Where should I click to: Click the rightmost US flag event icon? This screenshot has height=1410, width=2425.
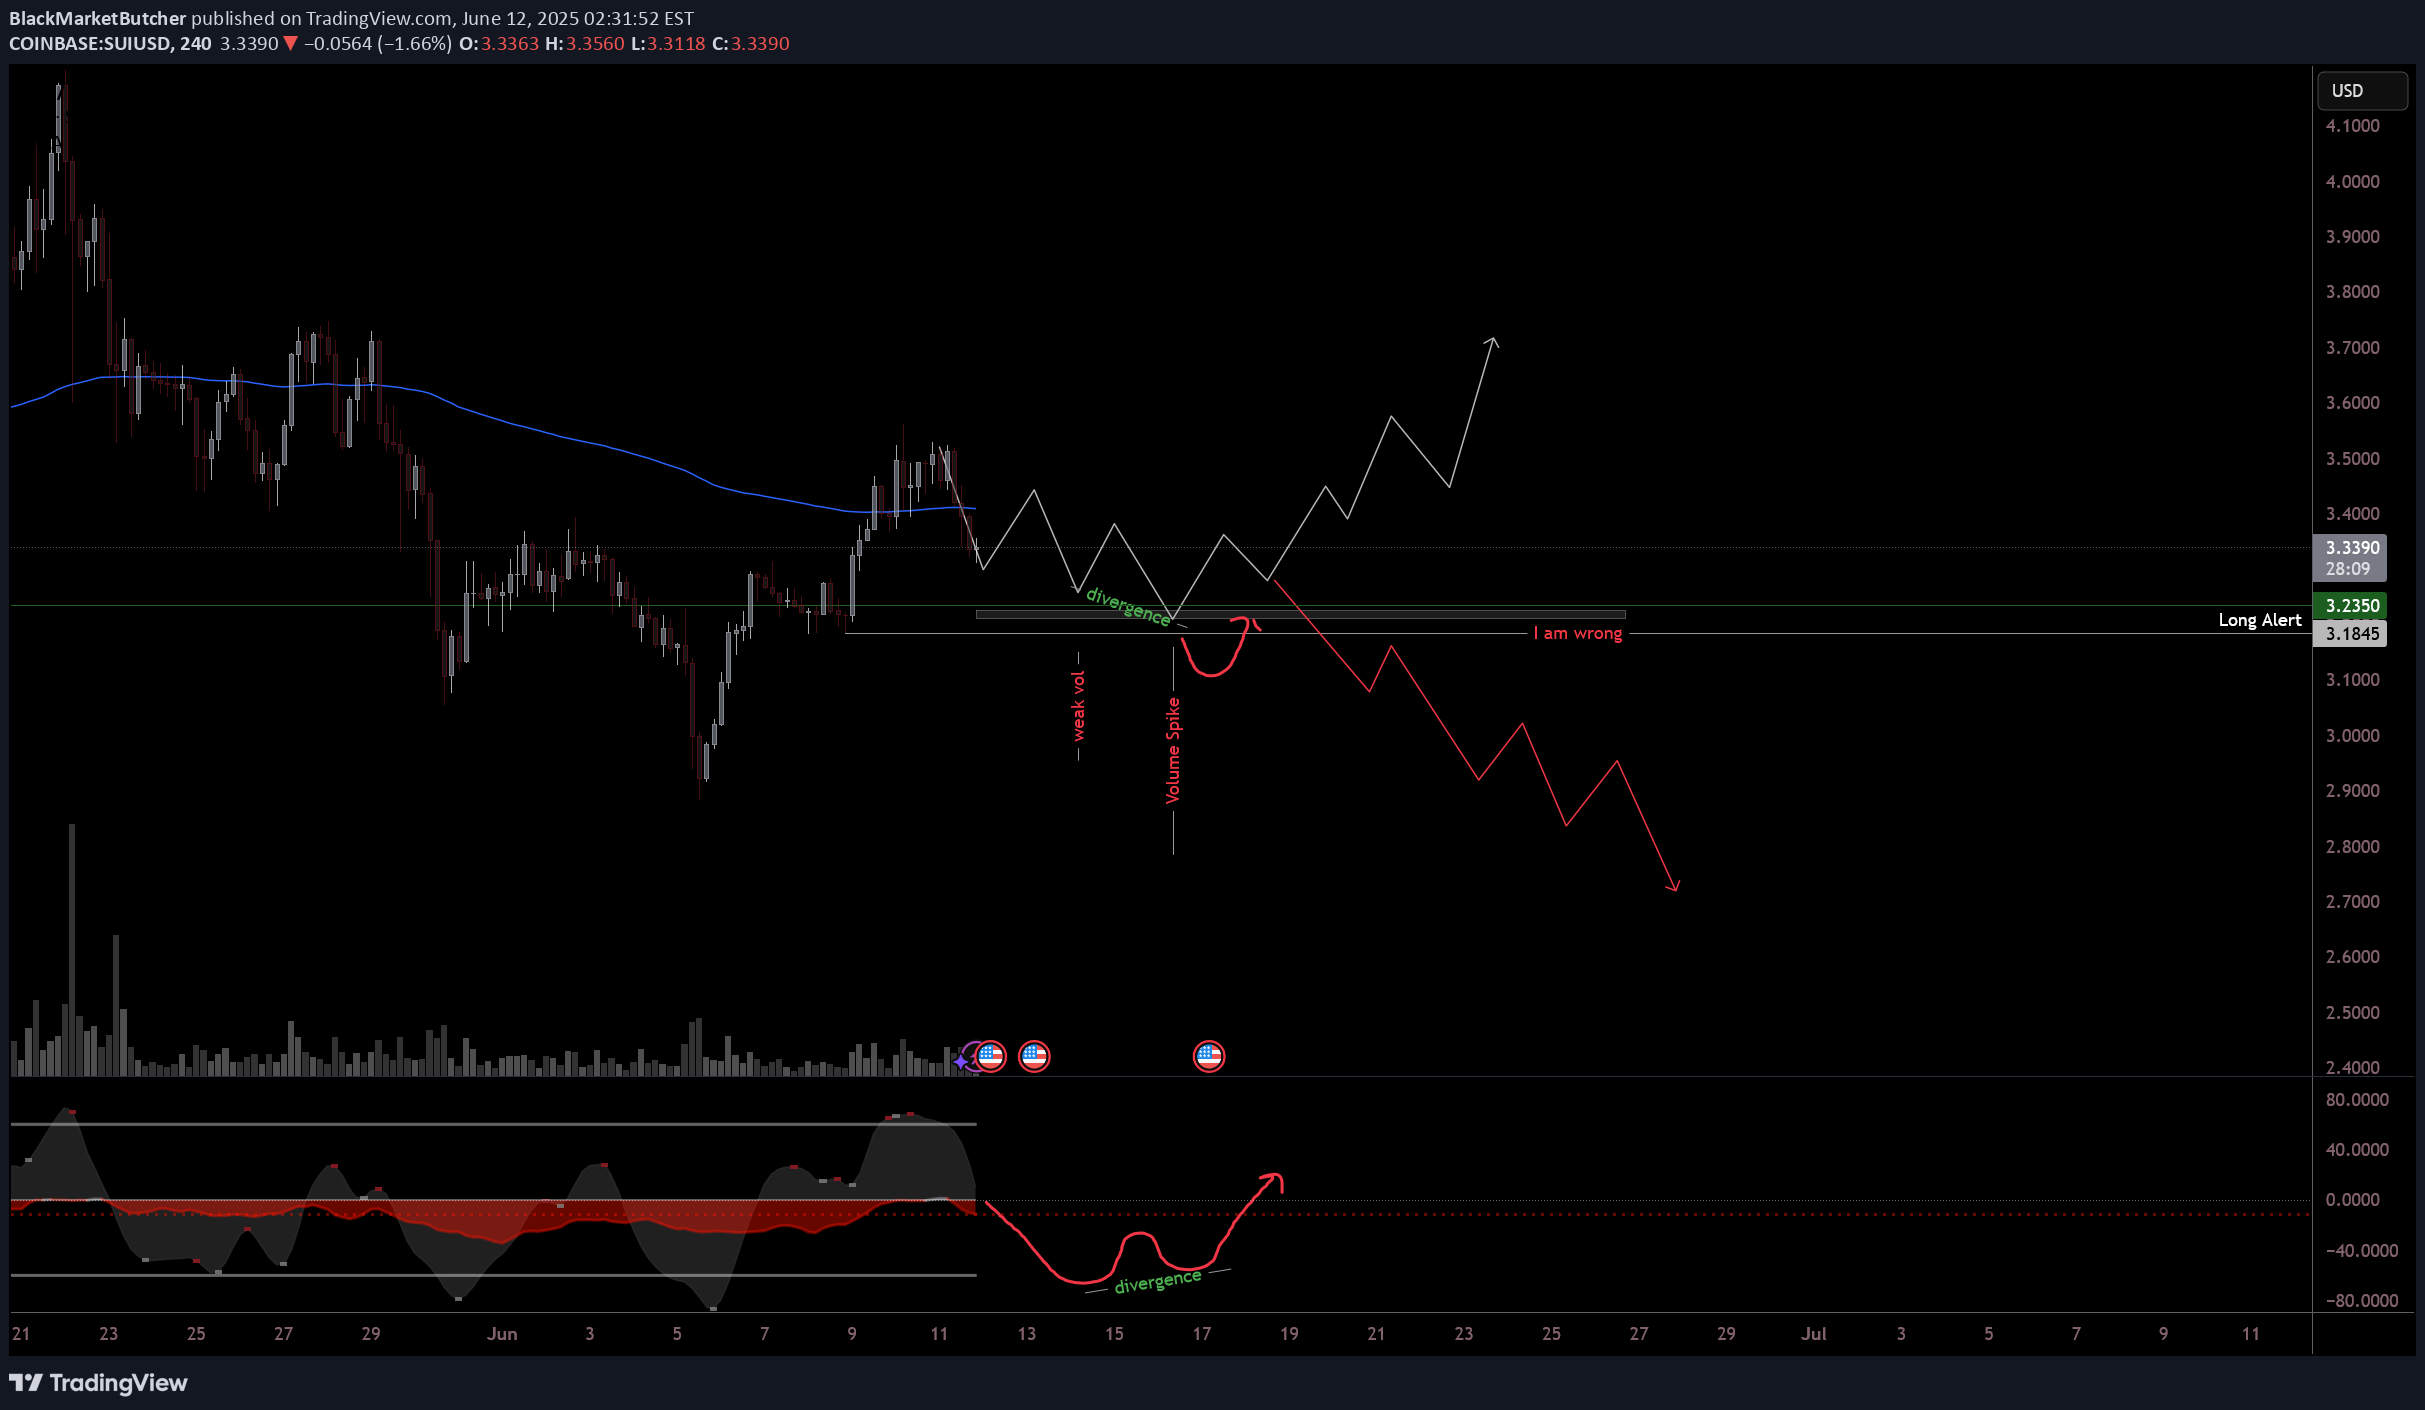point(1209,1056)
